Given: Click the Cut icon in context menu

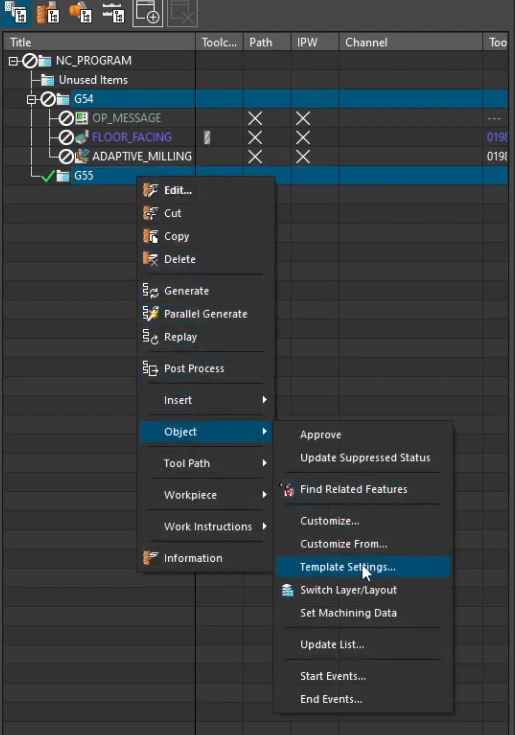Looking at the screenshot, I should 150,213.
